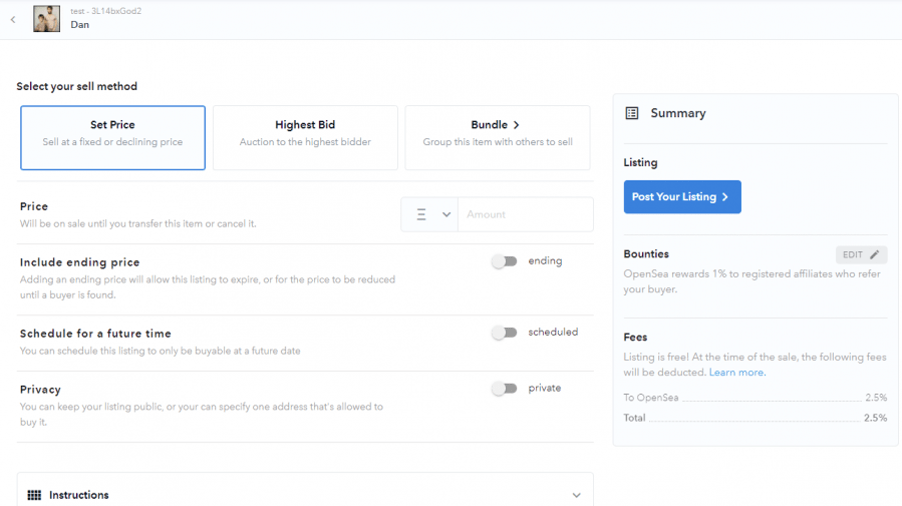Click the pencil icon beside Edit
Screen dimensions: 902x506
(874, 255)
